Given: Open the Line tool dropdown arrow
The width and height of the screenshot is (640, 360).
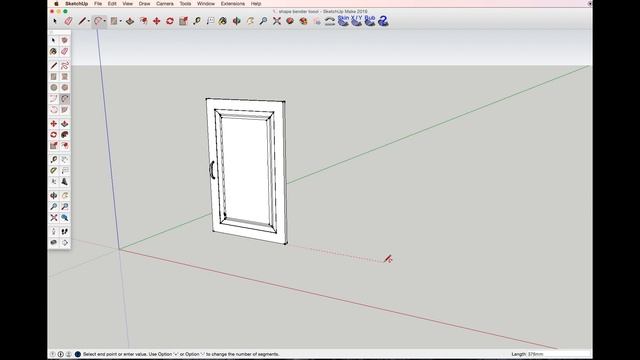Looking at the screenshot, I should click(89, 21).
